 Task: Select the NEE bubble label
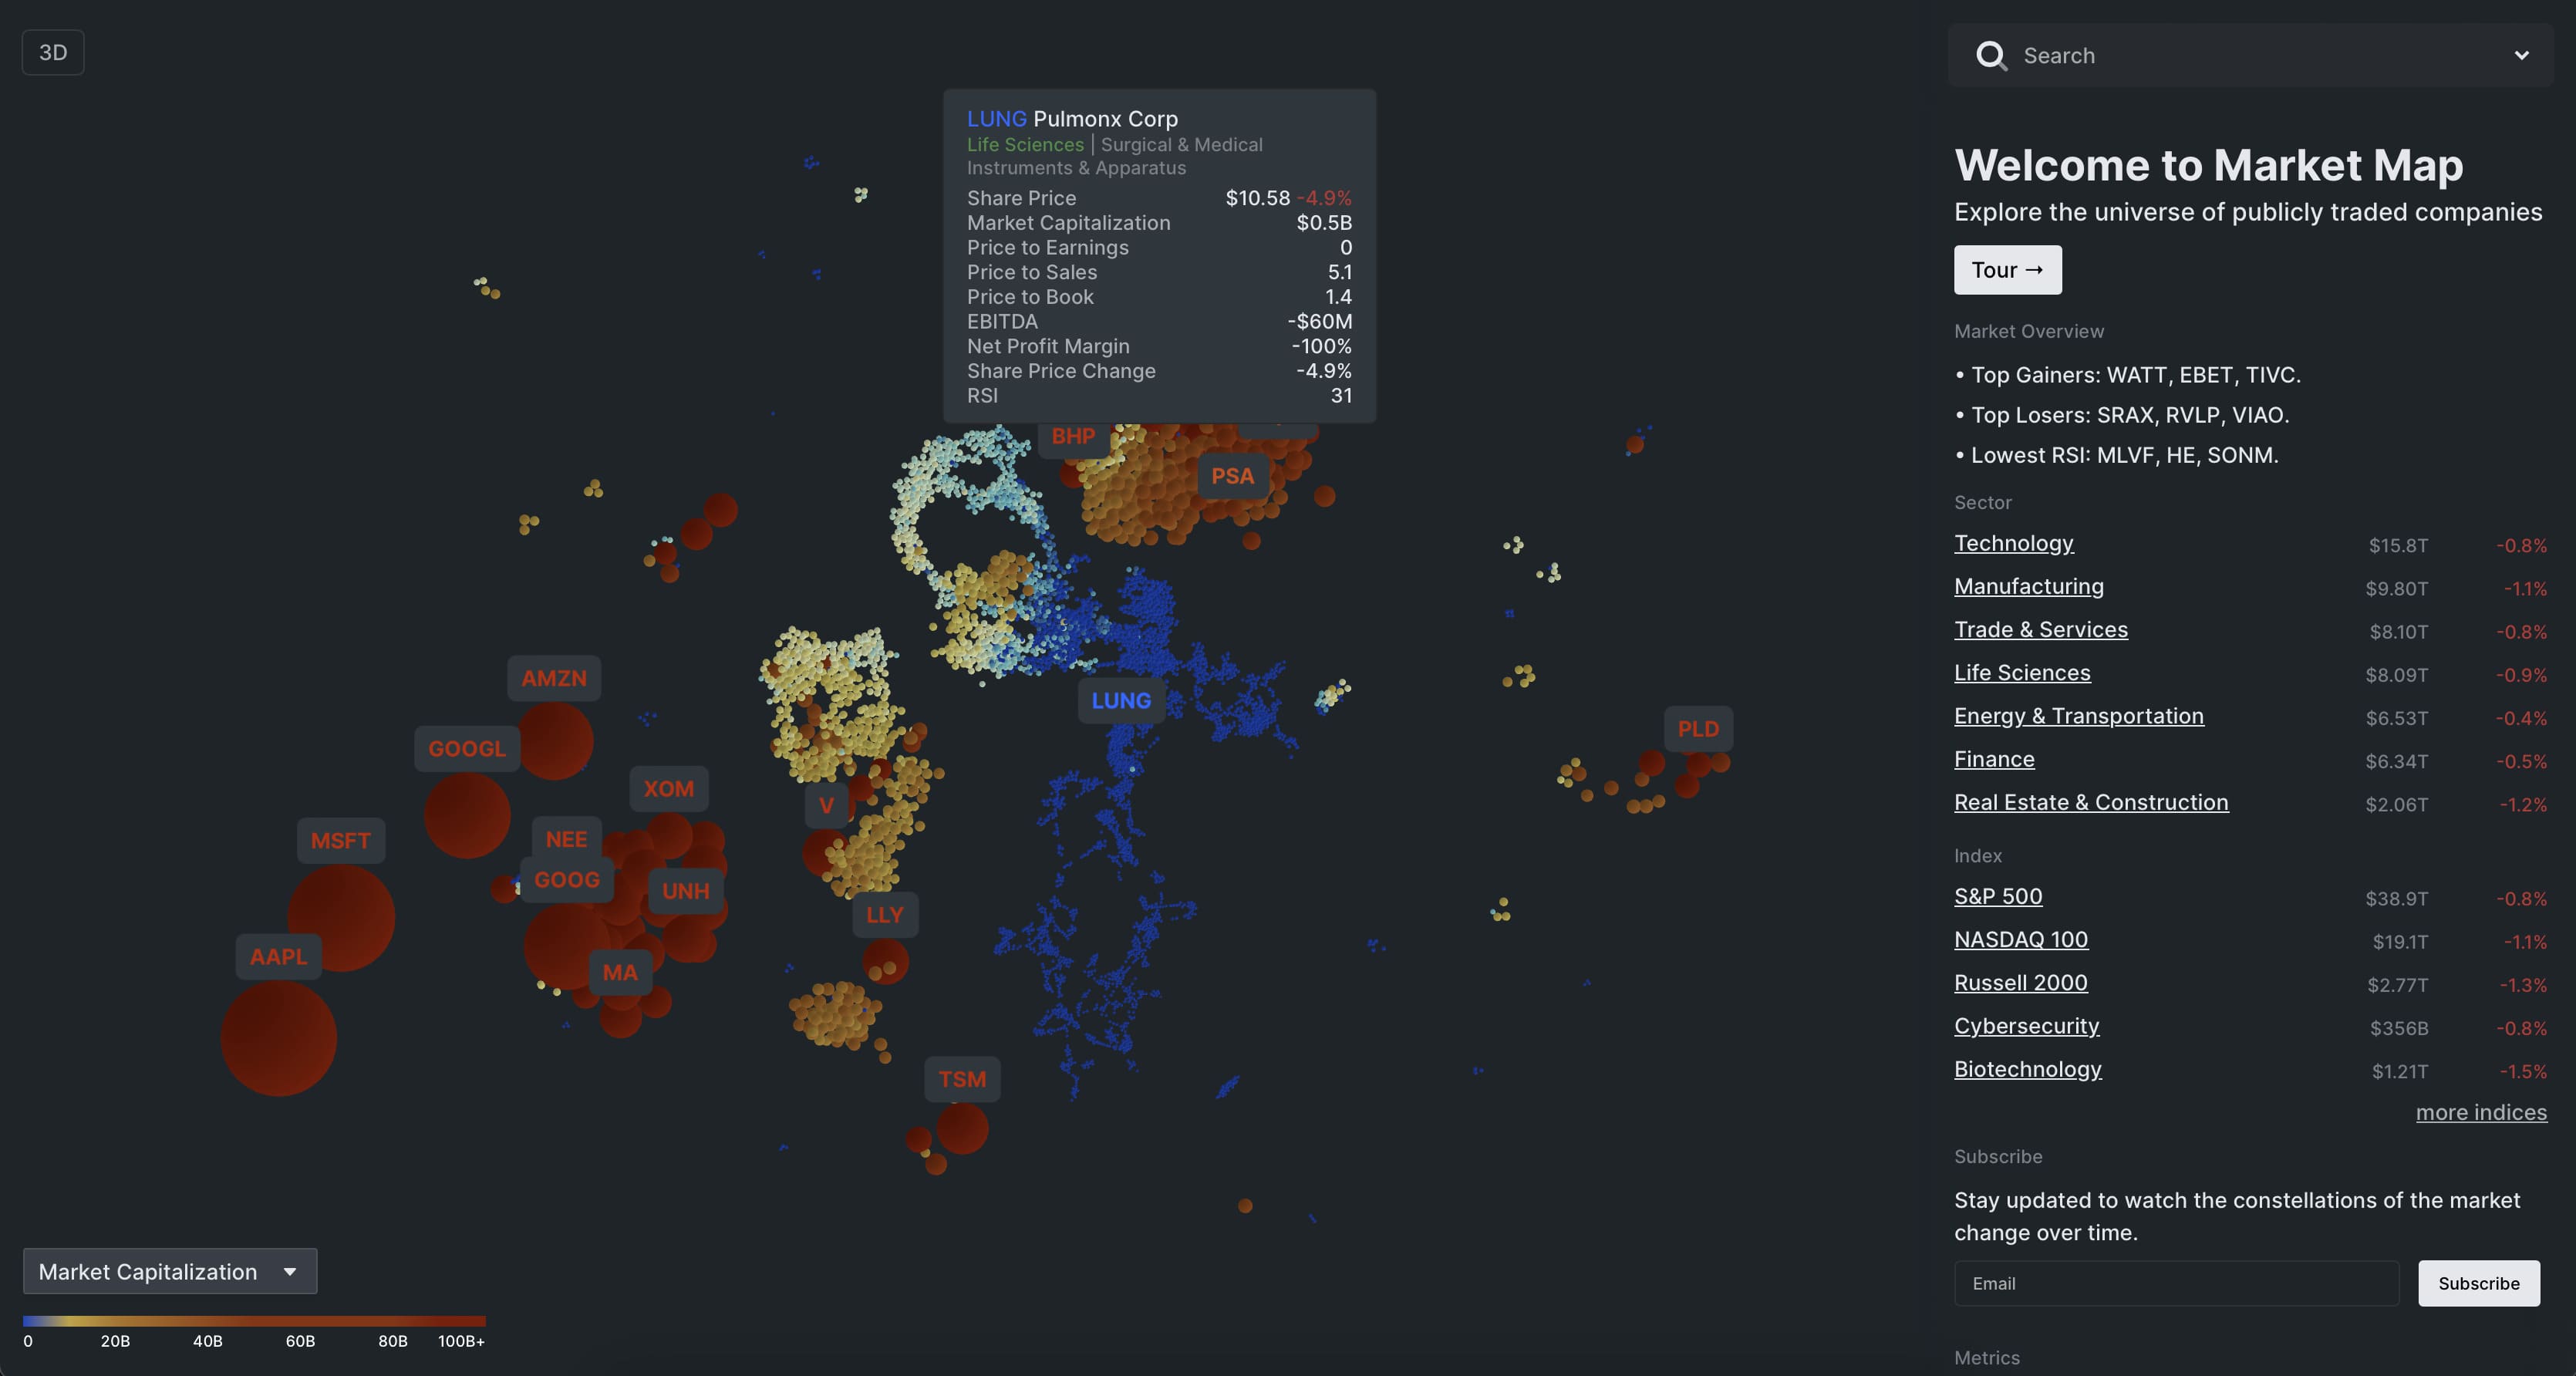566,839
